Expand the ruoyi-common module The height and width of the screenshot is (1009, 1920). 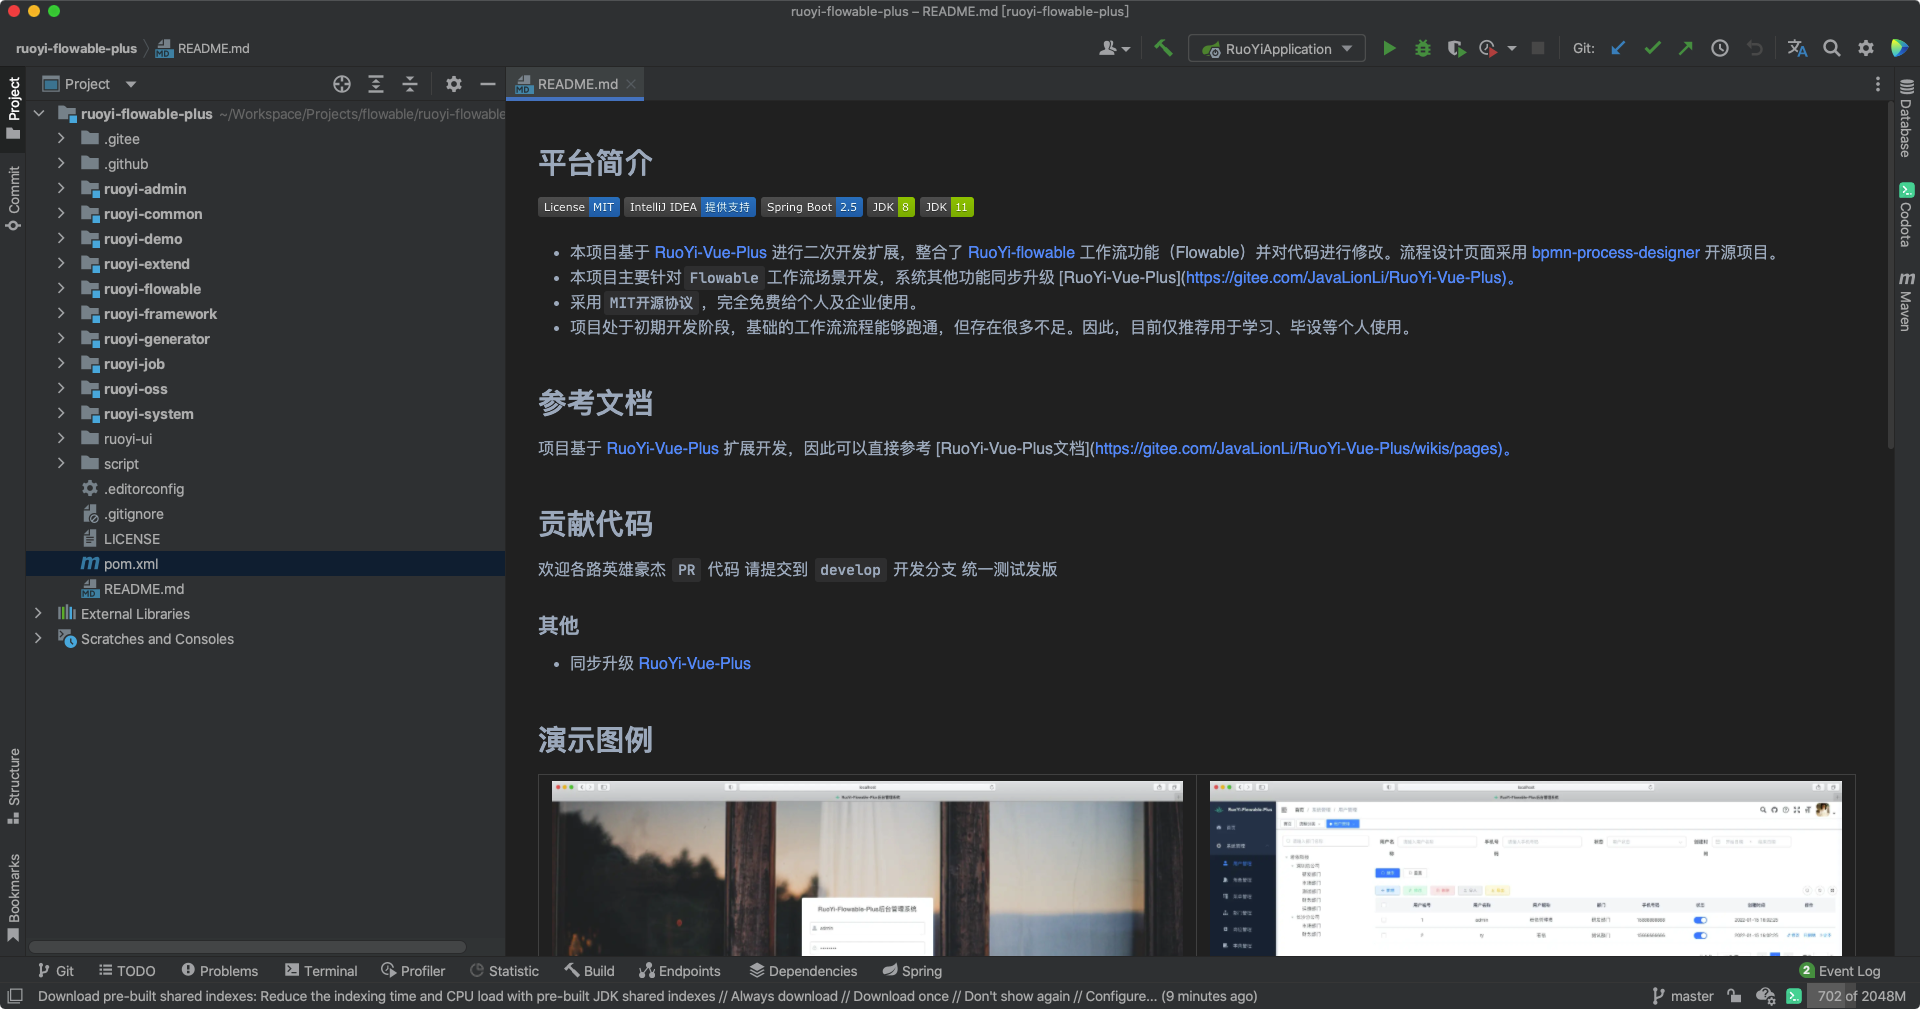pos(61,213)
